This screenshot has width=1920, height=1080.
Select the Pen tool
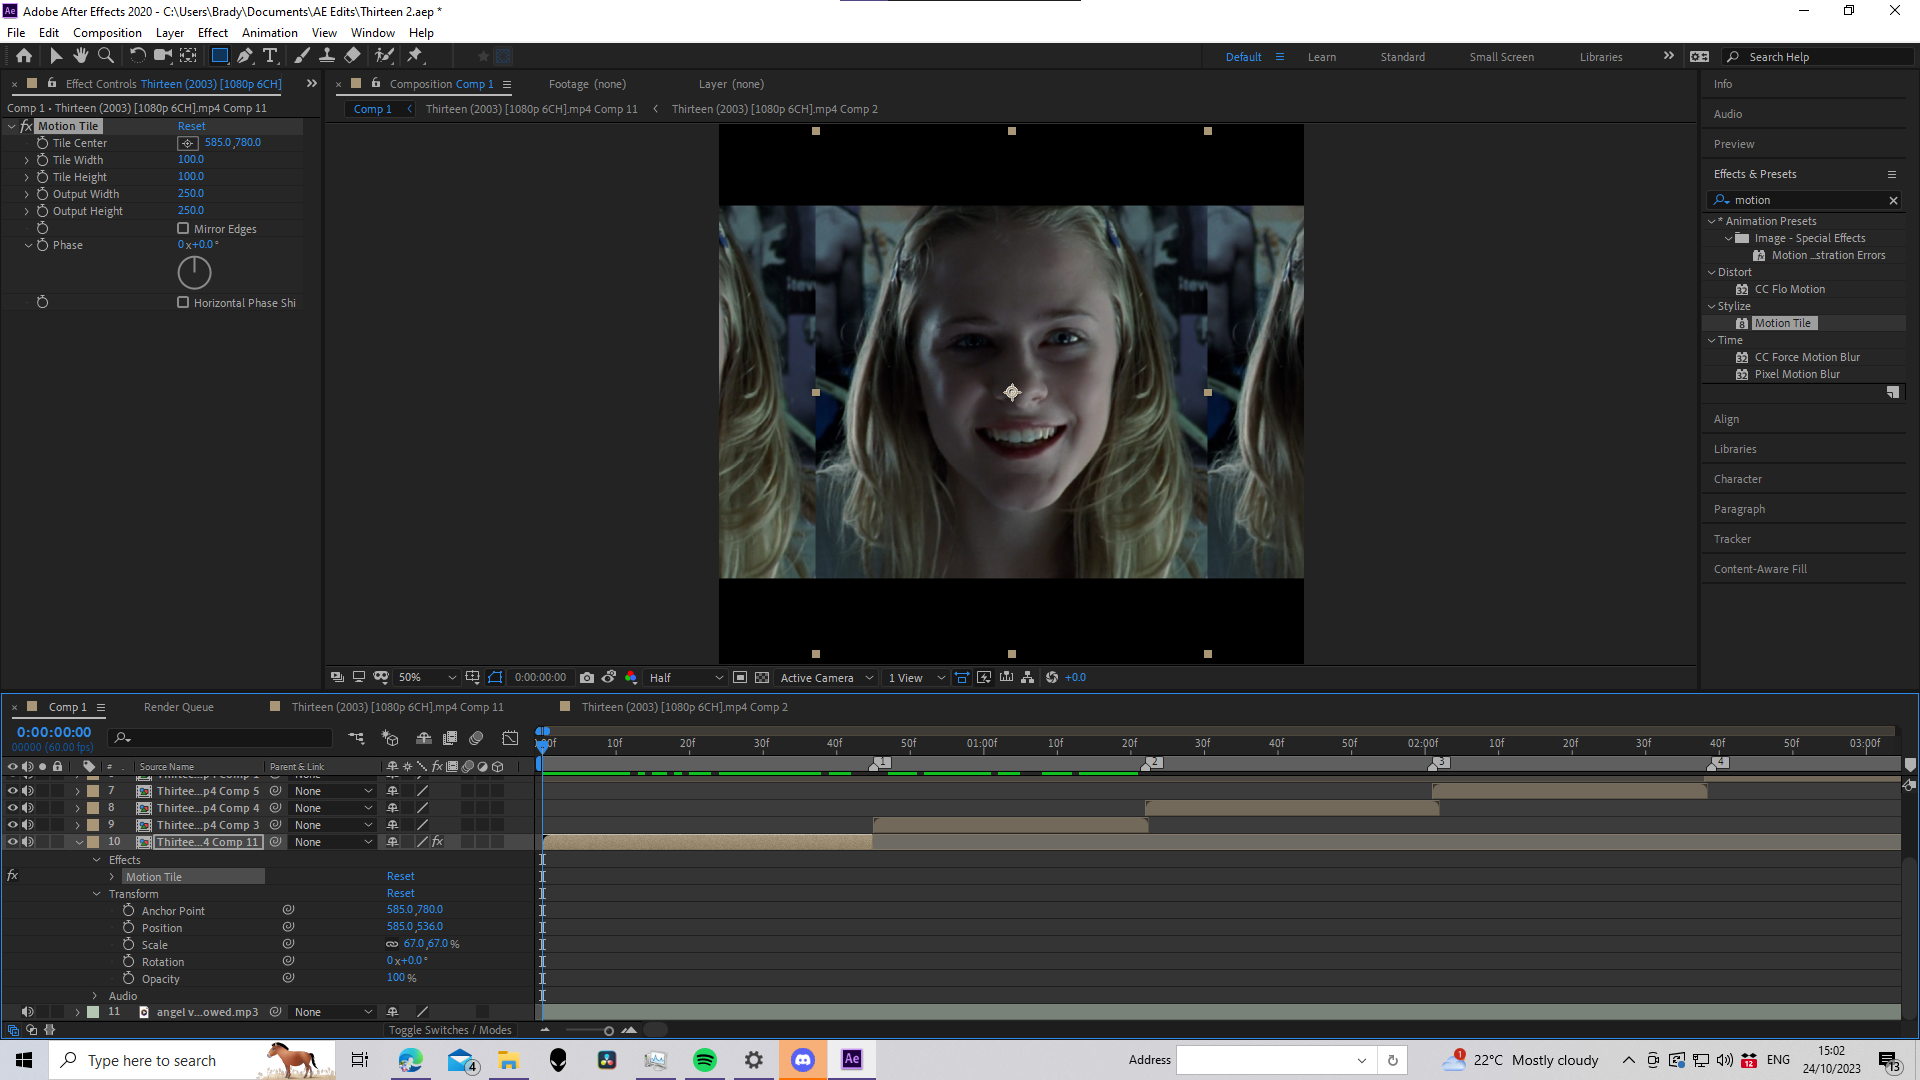(x=242, y=56)
